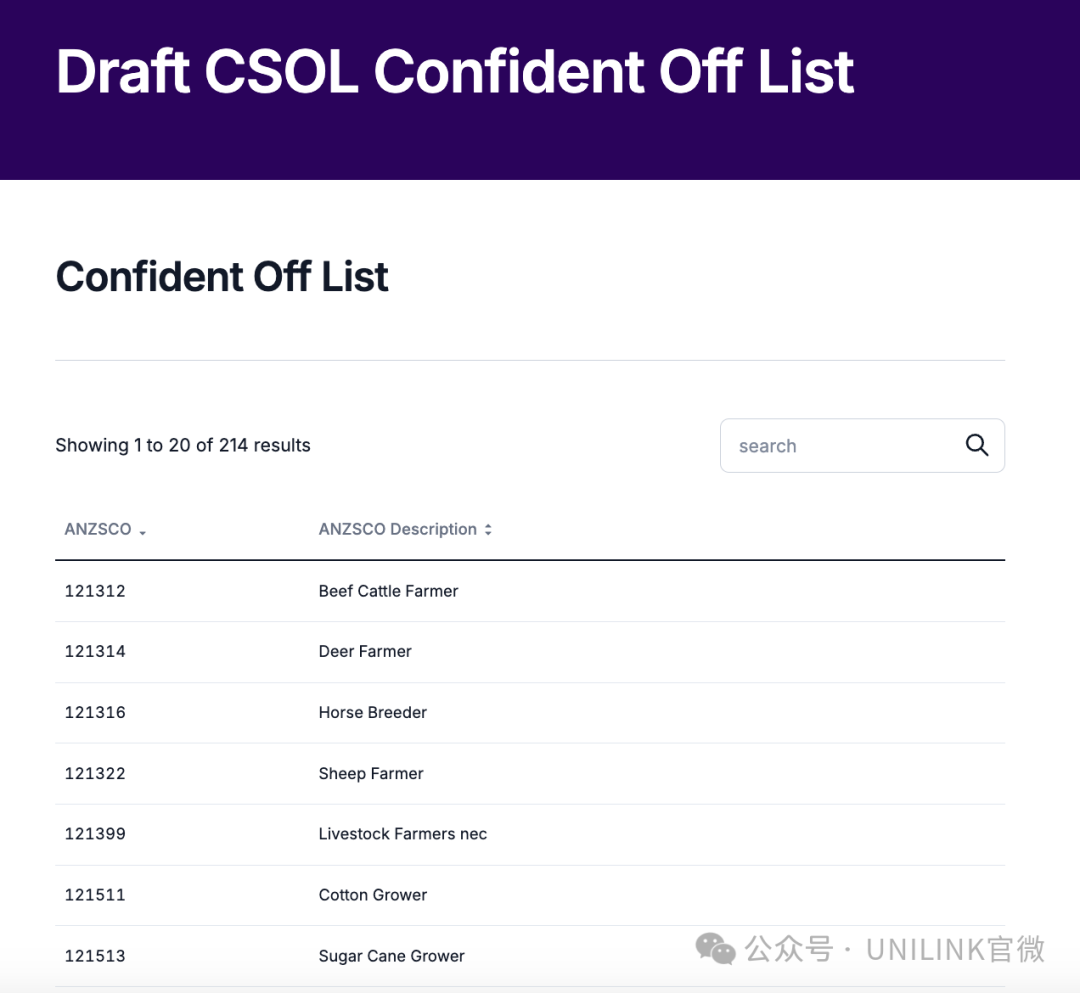
Task: Click the Confident Off List heading
Action: coord(222,277)
